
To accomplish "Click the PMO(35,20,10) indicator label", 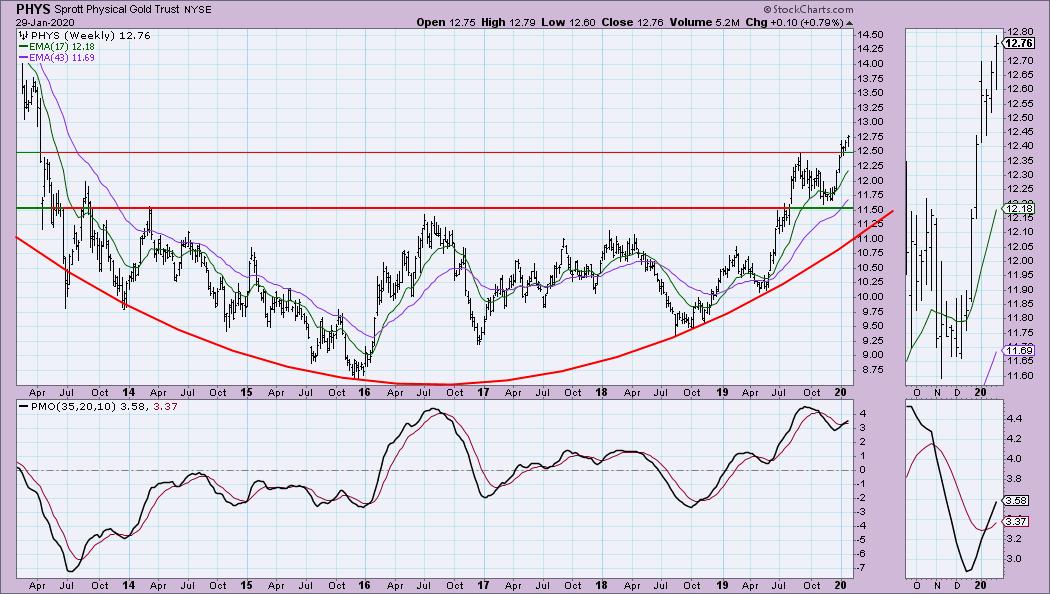I will tap(72, 406).
